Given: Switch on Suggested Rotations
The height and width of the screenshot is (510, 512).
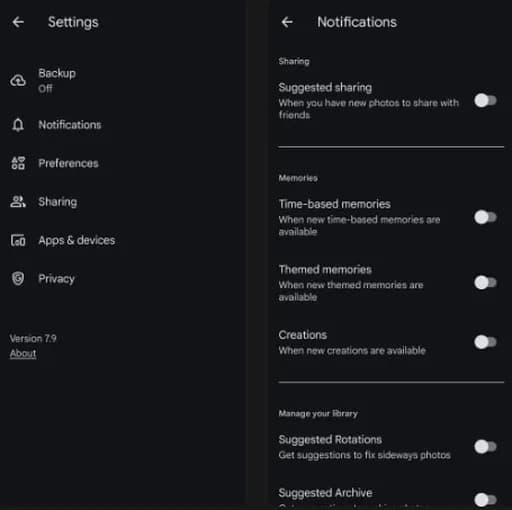Looking at the screenshot, I should point(485,447).
